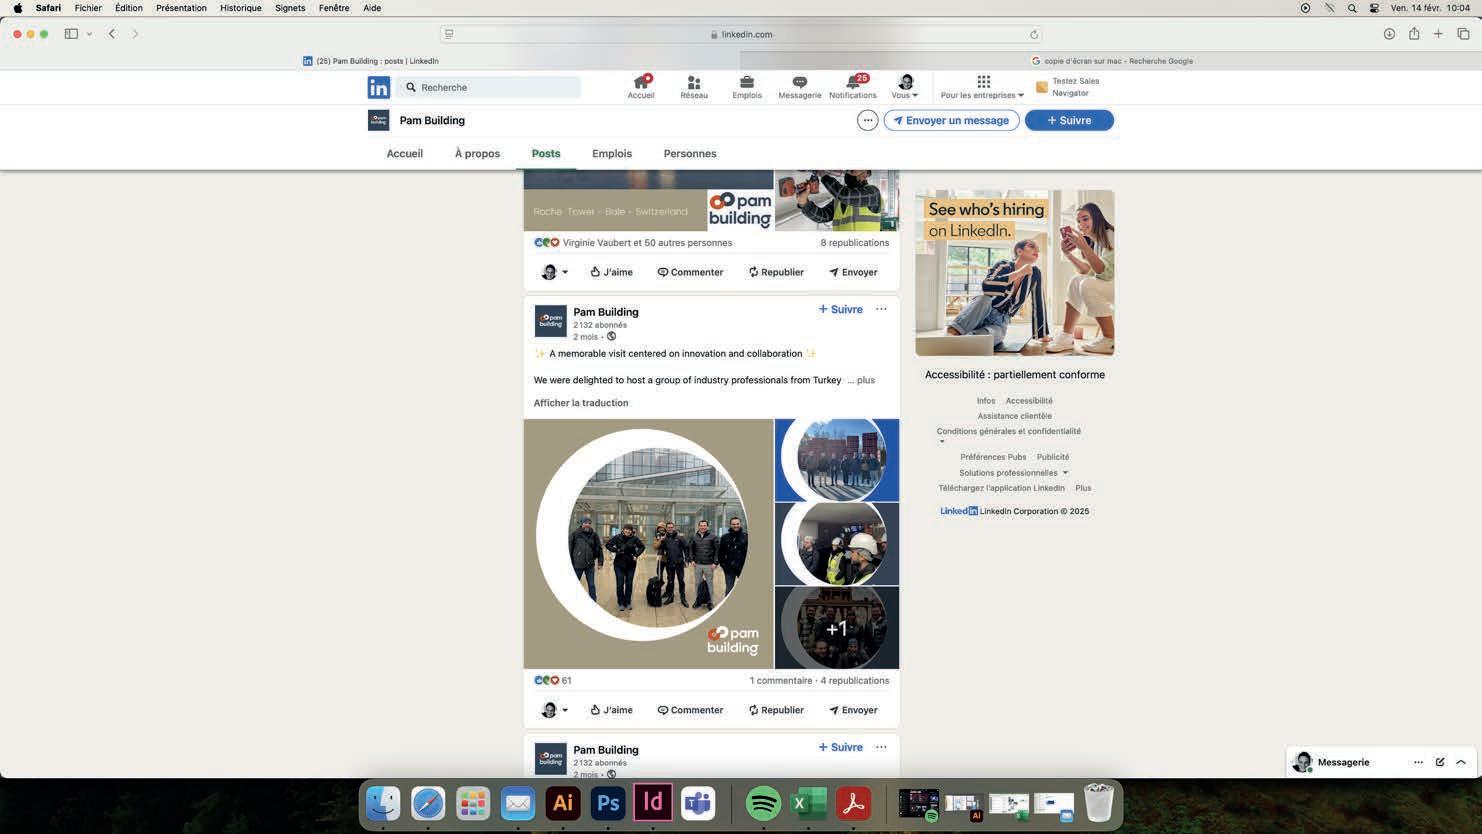This screenshot has height=834, width=1482.
Task: Expand the Messagerie panel with the chevron
Action: [x=1461, y=762]
